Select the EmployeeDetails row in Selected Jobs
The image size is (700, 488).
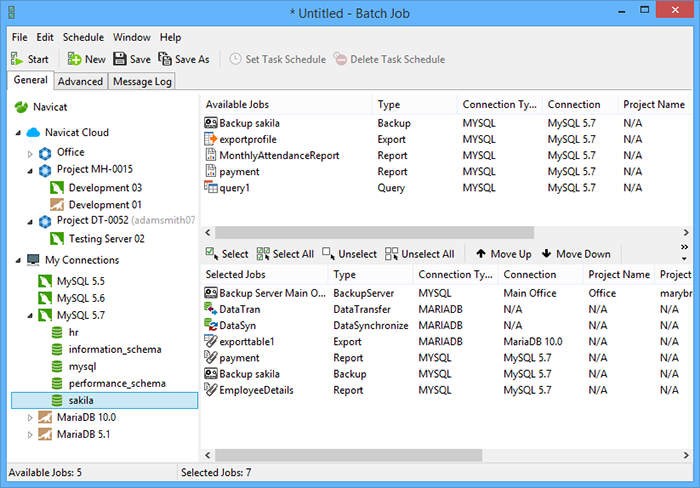pyautogui.click(x=446, y=390)
